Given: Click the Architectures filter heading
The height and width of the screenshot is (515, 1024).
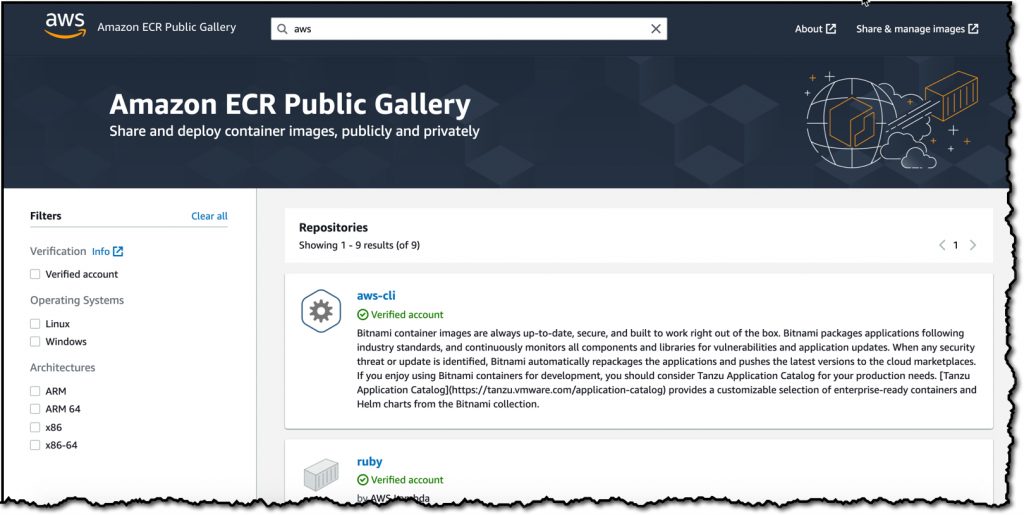Looking at the screenshot, I should (63, 367).
